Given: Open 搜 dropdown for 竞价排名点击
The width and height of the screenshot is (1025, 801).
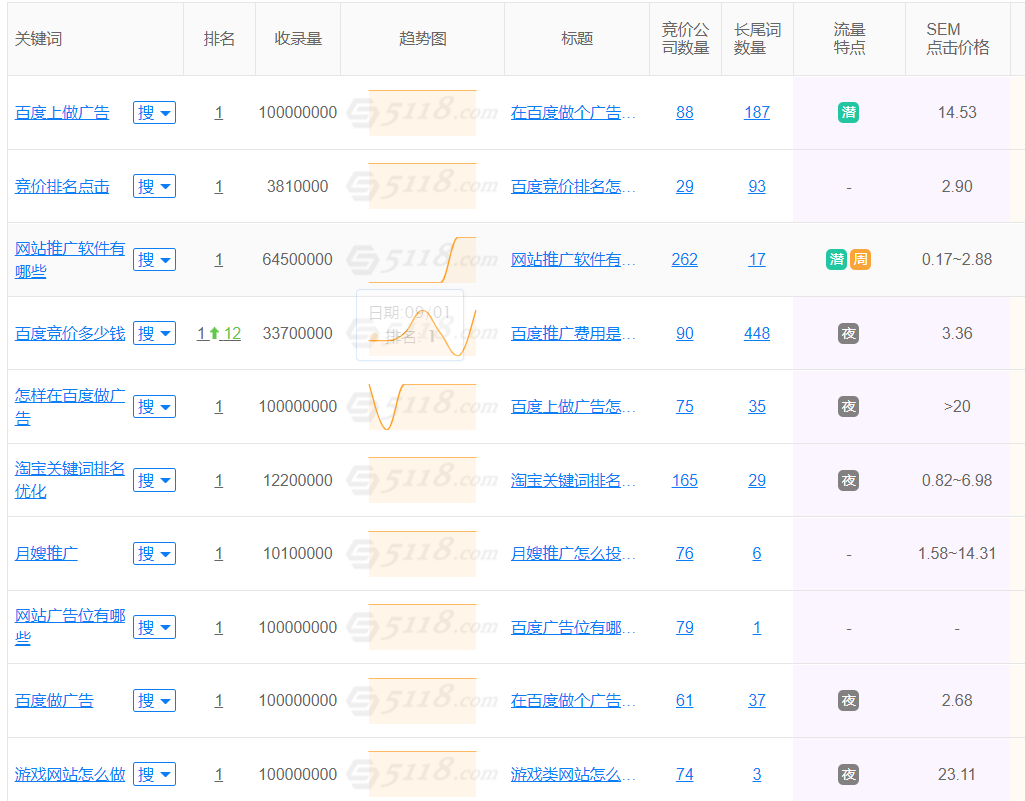Looking at the screenshot, I should [154, 186].
